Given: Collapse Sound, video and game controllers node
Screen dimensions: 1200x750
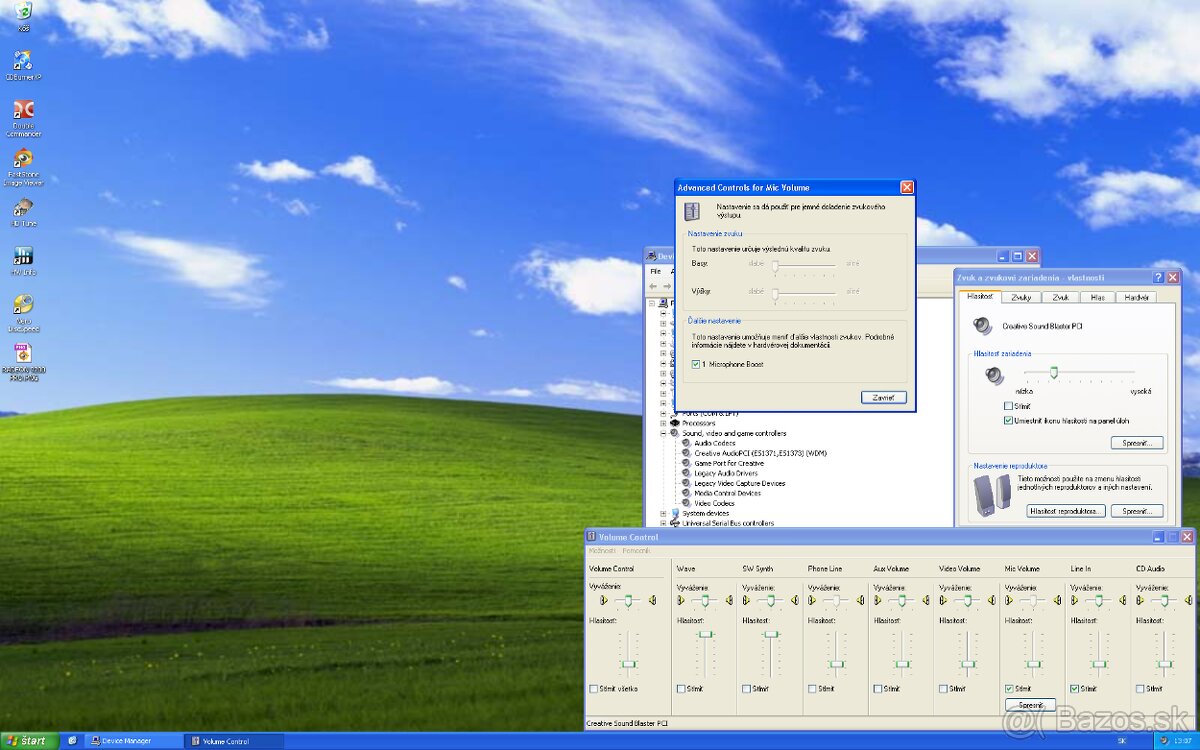Looking at the screenshot, I should click(662, 433).
